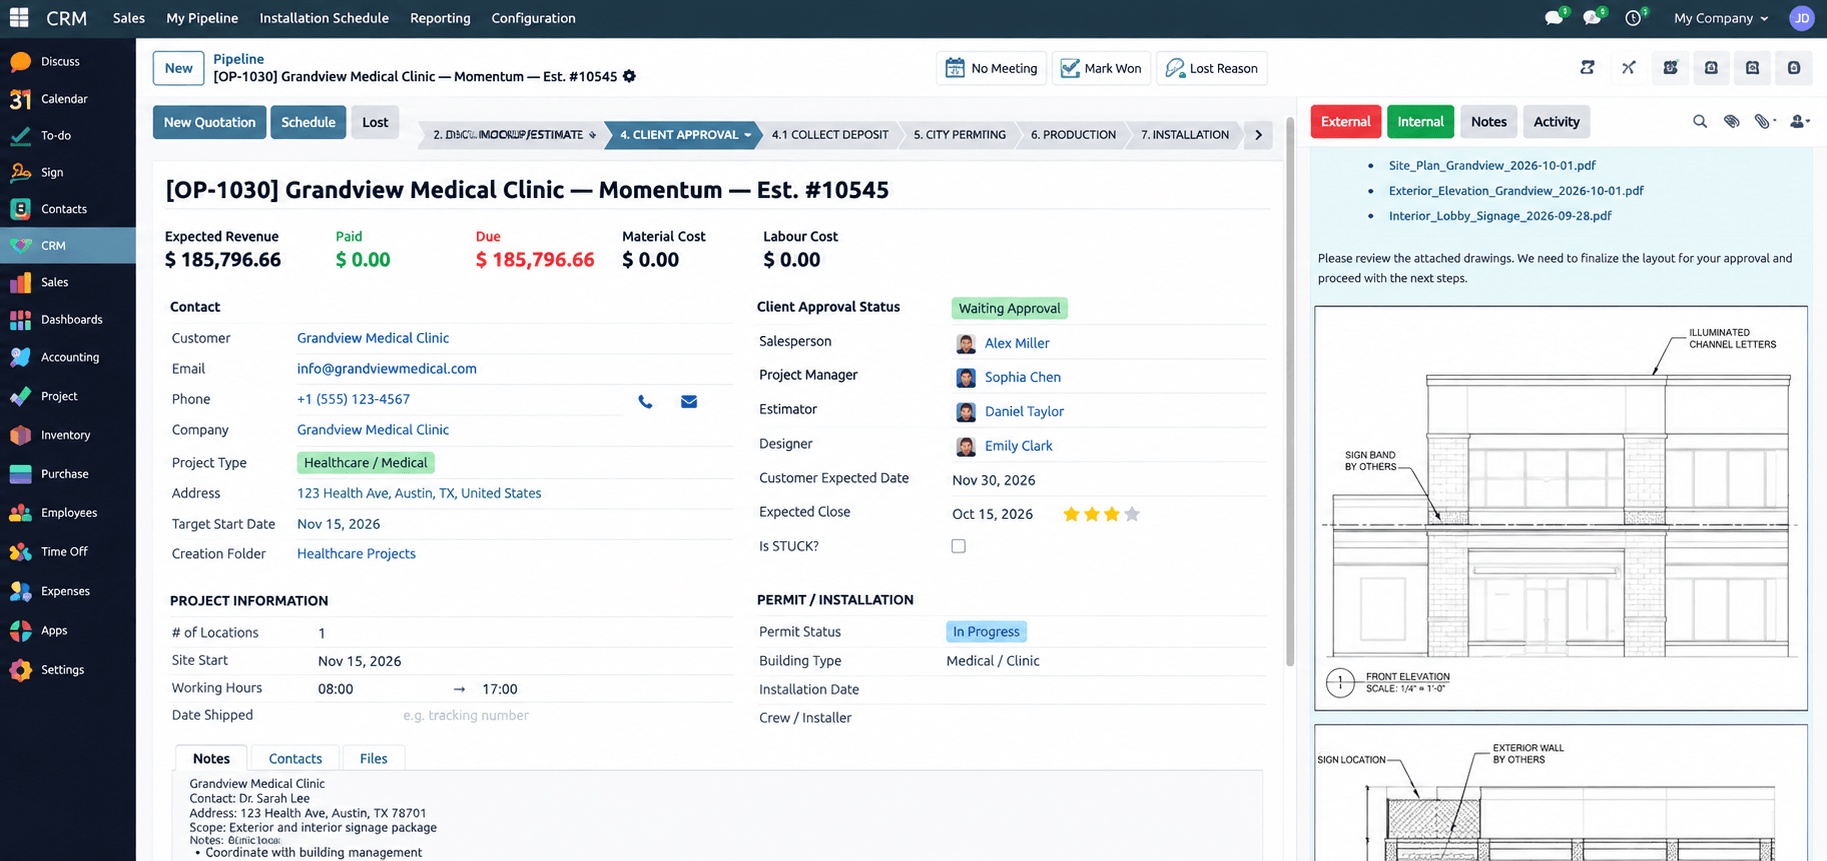Image resolution: width=1827 pixels, height=861 pixels.
Task: Click the Lost Reason button
Action: tap(1212, 68)
